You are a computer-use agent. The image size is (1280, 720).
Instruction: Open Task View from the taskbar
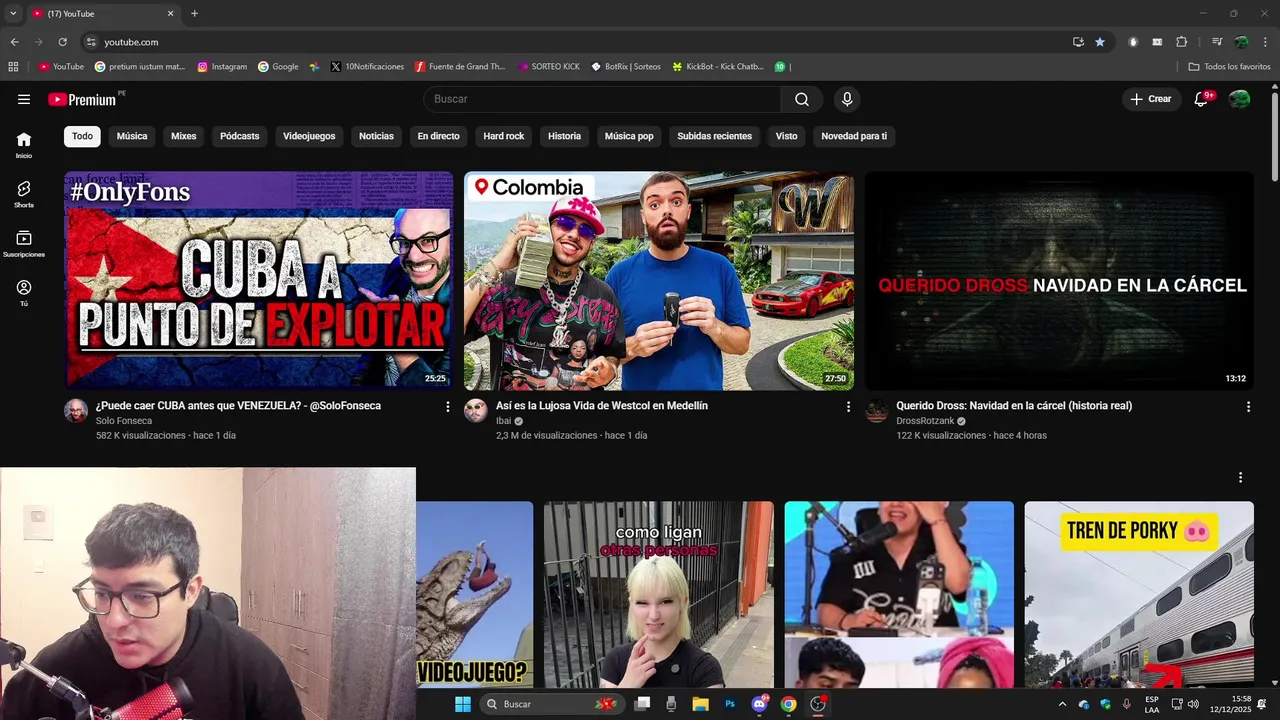tap(643, 704)
